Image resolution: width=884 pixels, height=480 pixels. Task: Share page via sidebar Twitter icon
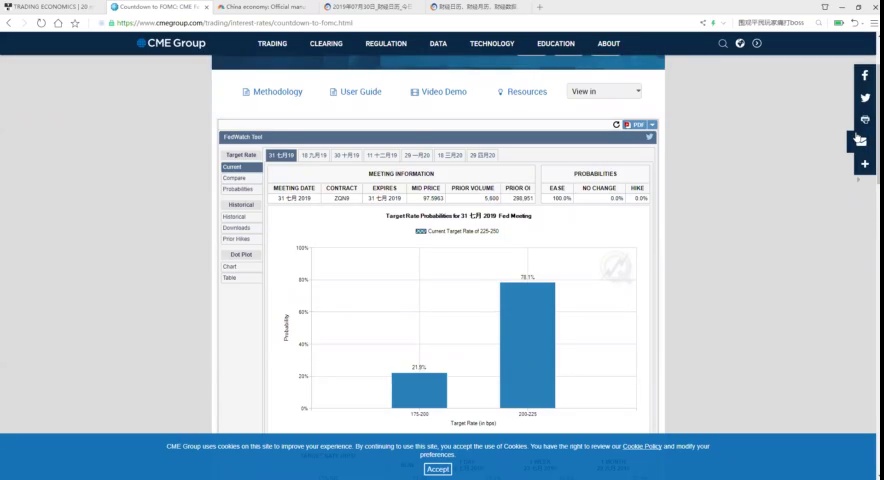click(865, 98)
